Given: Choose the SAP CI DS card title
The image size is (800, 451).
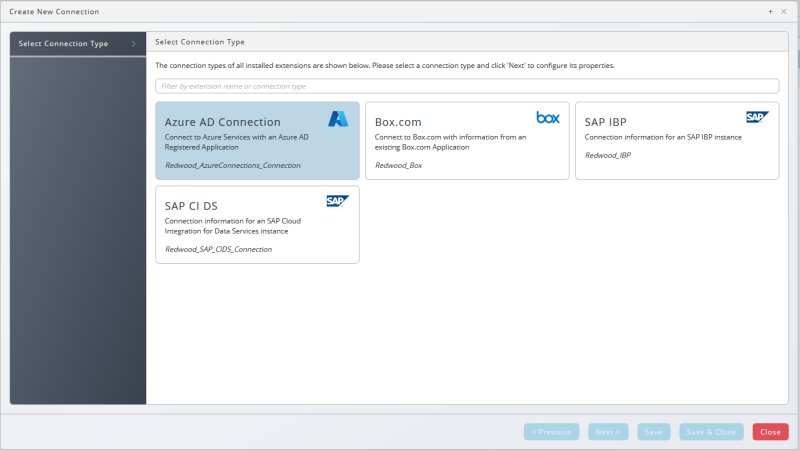Looking at the screenshot, I should click(x=191, y=206).
